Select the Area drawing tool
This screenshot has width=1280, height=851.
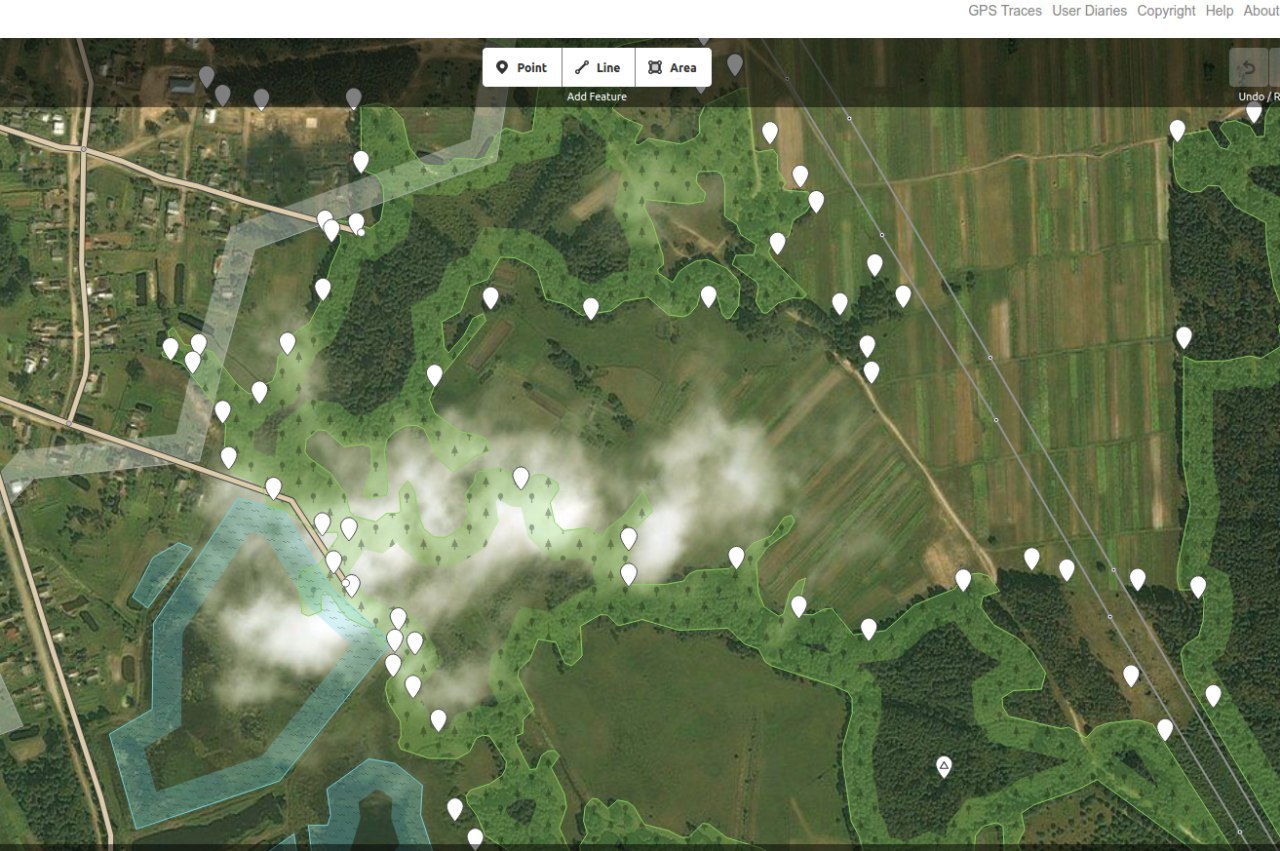(x=673, y=68)
